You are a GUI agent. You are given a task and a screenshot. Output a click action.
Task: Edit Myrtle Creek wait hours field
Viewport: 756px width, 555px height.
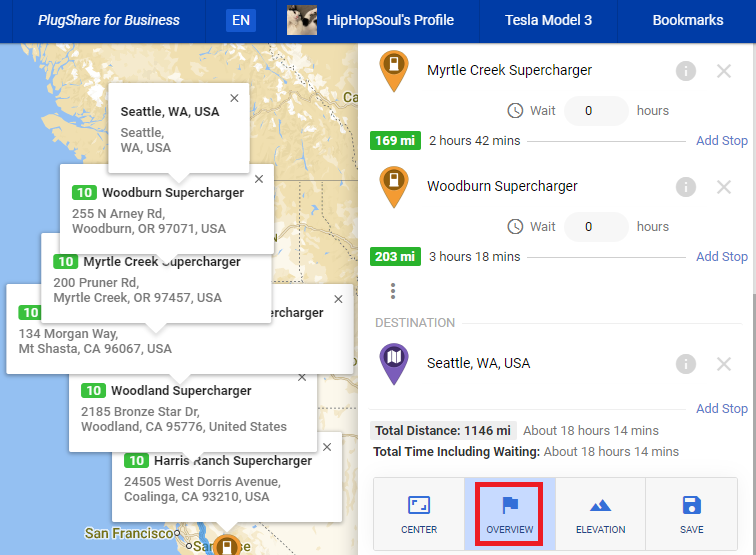(596, 111)
